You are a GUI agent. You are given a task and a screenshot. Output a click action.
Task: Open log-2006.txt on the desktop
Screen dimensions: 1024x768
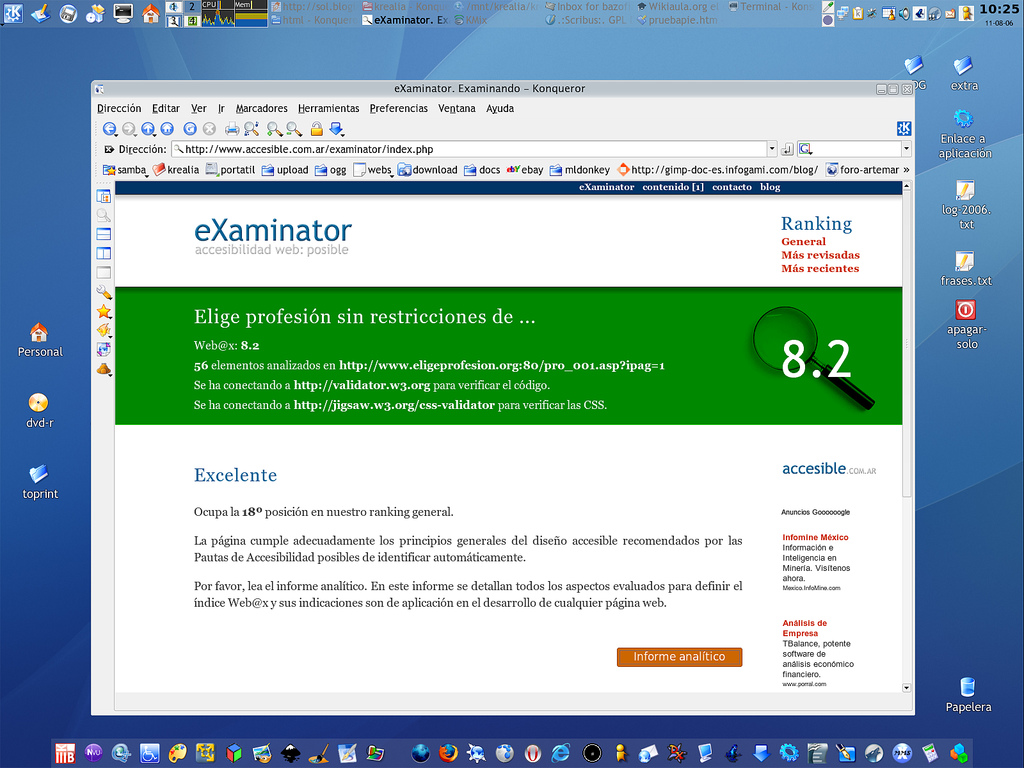point(966,205)
